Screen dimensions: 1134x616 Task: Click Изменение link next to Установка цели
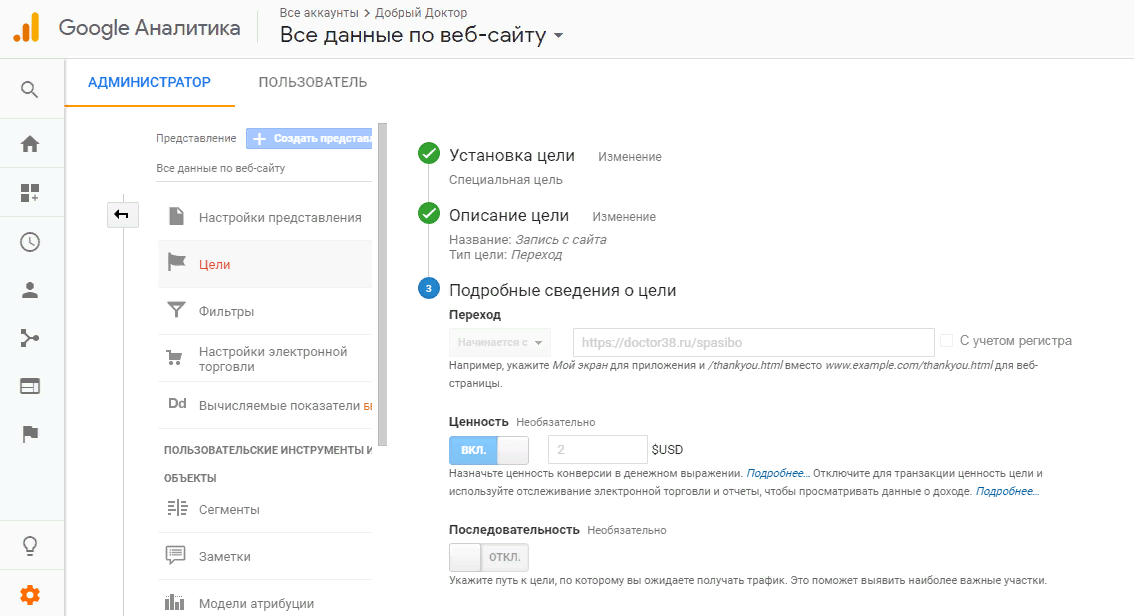tap(629, 157)
